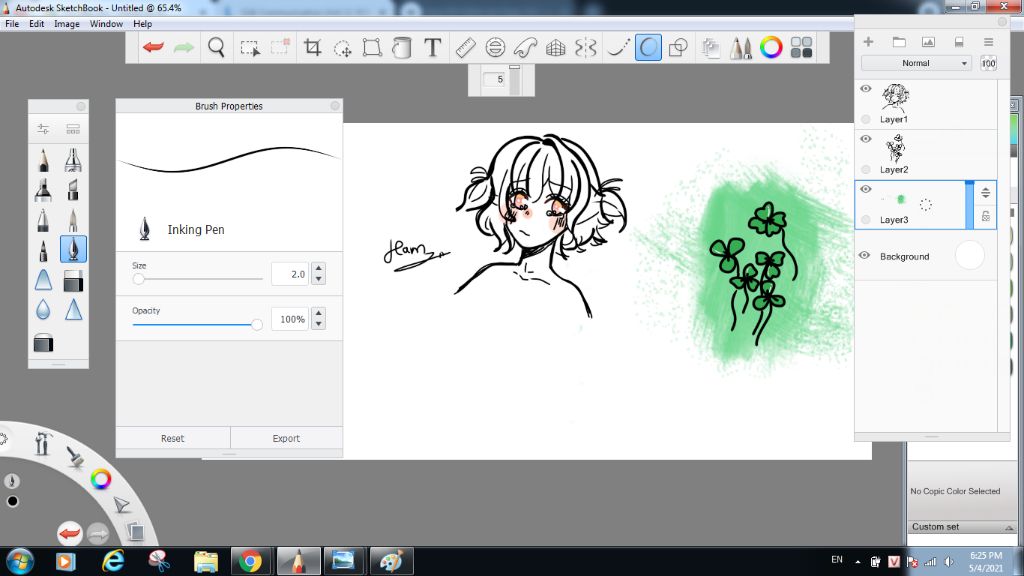Enable the Ellipse guide tool
The image size is (1024, 576).
coord(495,47)
